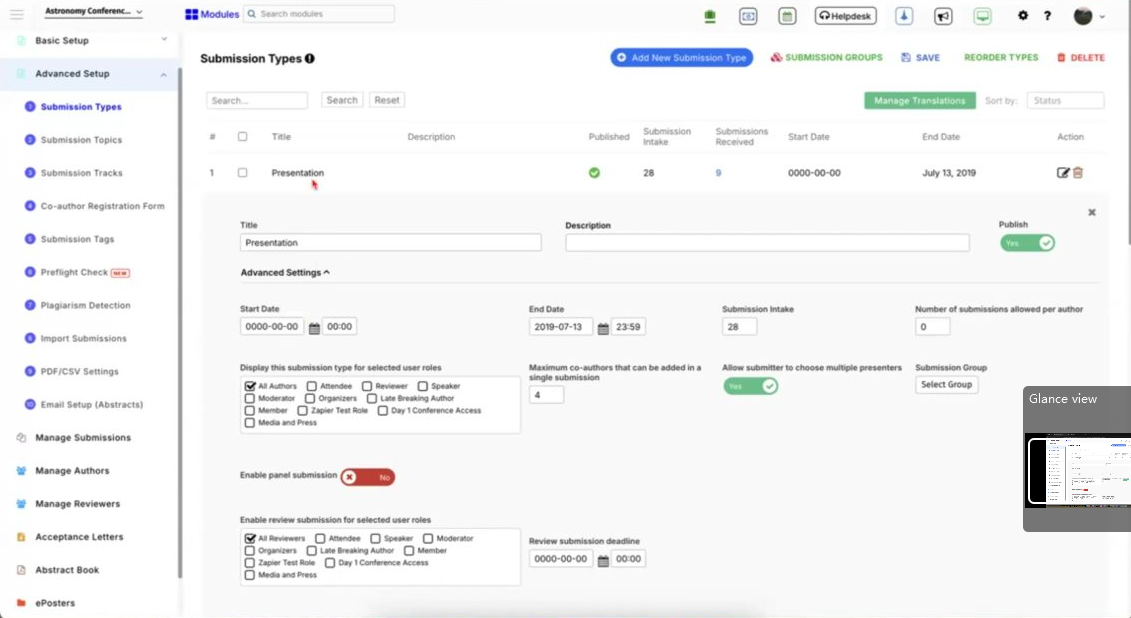Open the settings gear icon
This screenshot has width=1131, height=618.
[x=1023, y=15]
